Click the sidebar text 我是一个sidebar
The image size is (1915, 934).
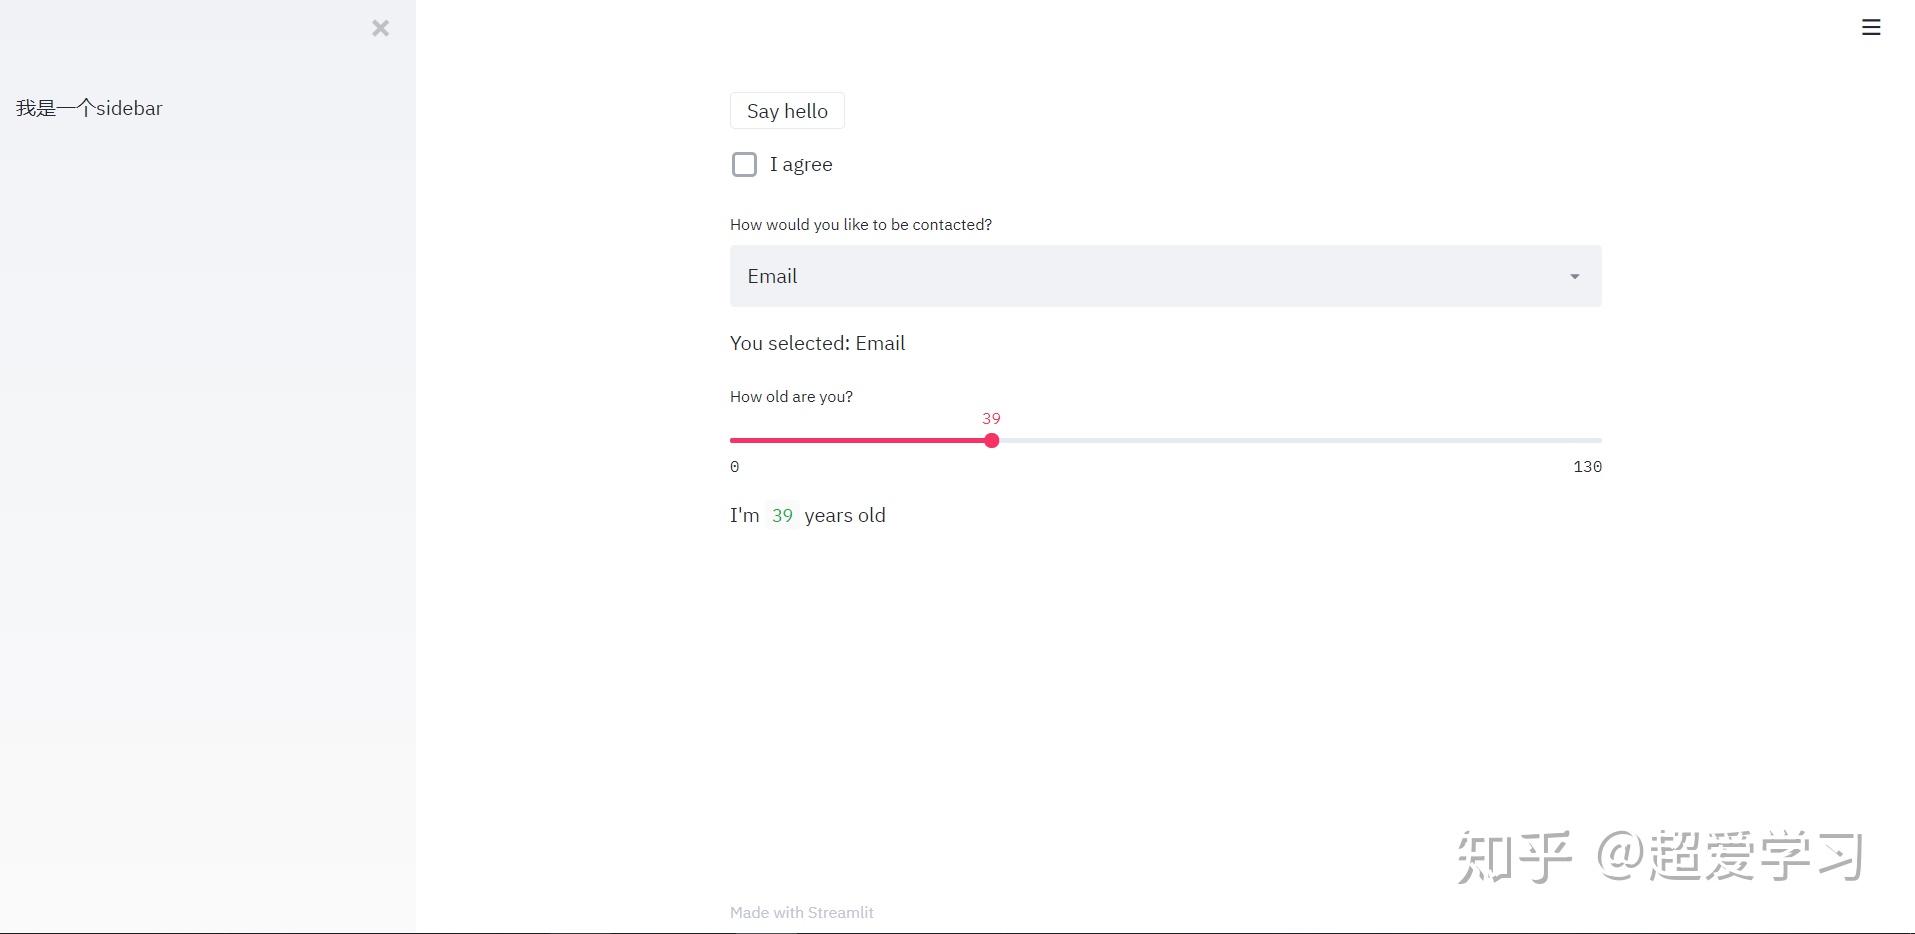89,109
